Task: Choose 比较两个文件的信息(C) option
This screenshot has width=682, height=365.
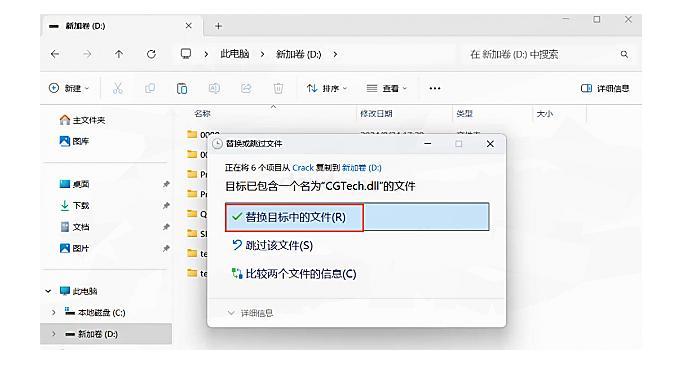Action: [x=294, y=274]
